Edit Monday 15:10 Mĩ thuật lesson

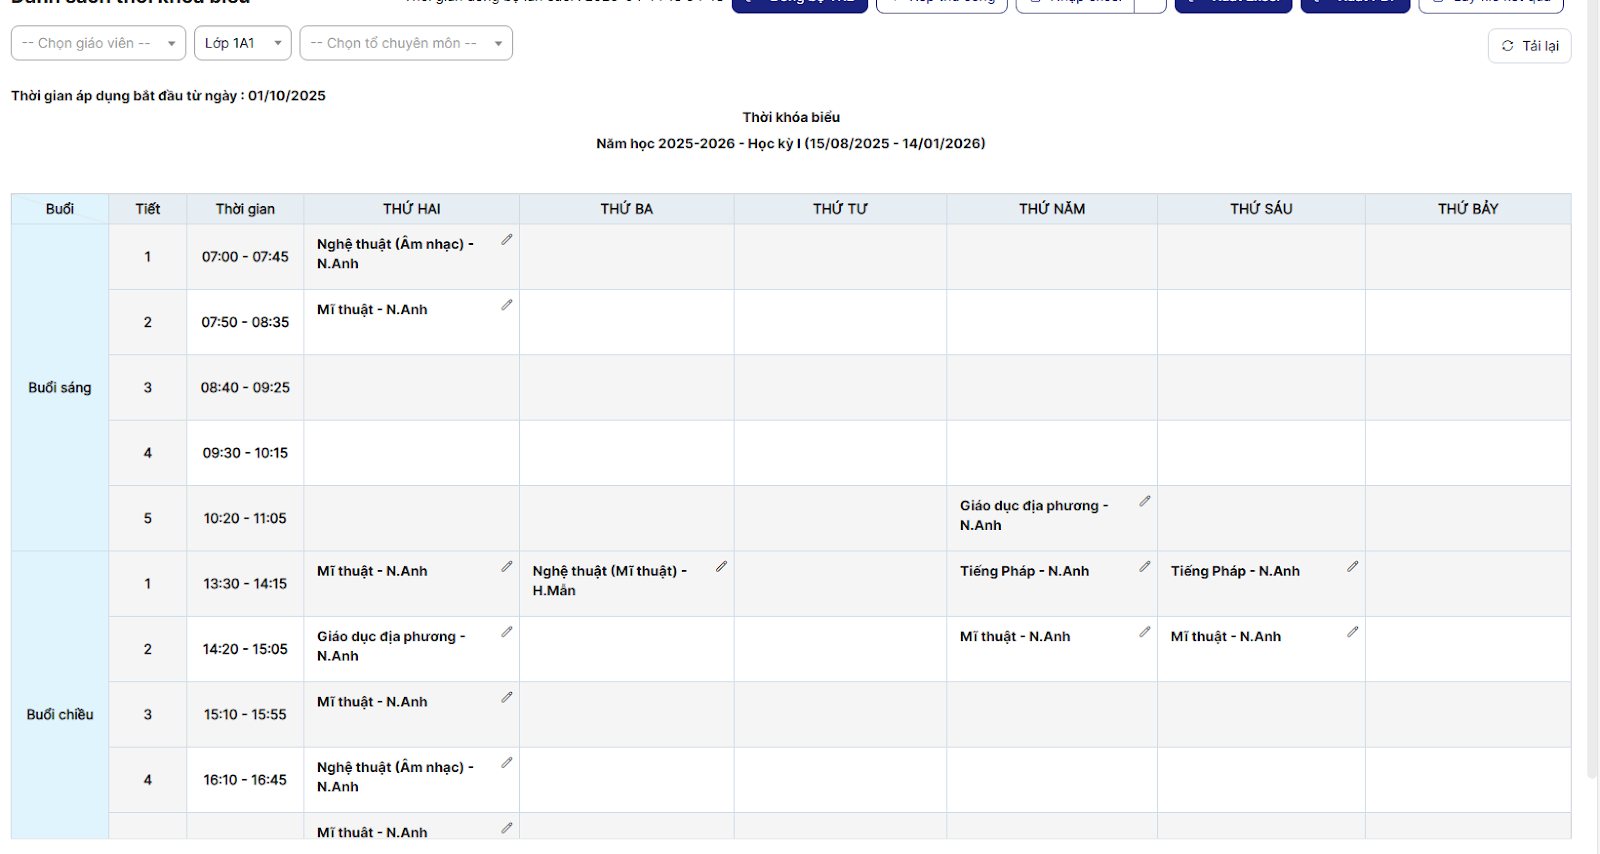507,697
